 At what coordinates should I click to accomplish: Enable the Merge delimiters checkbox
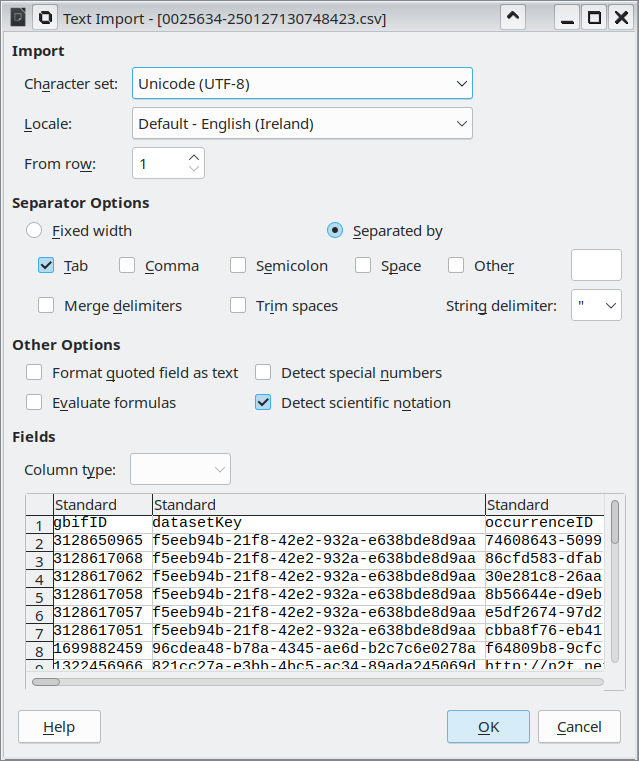pyautogui.click(x=46, y=306)
